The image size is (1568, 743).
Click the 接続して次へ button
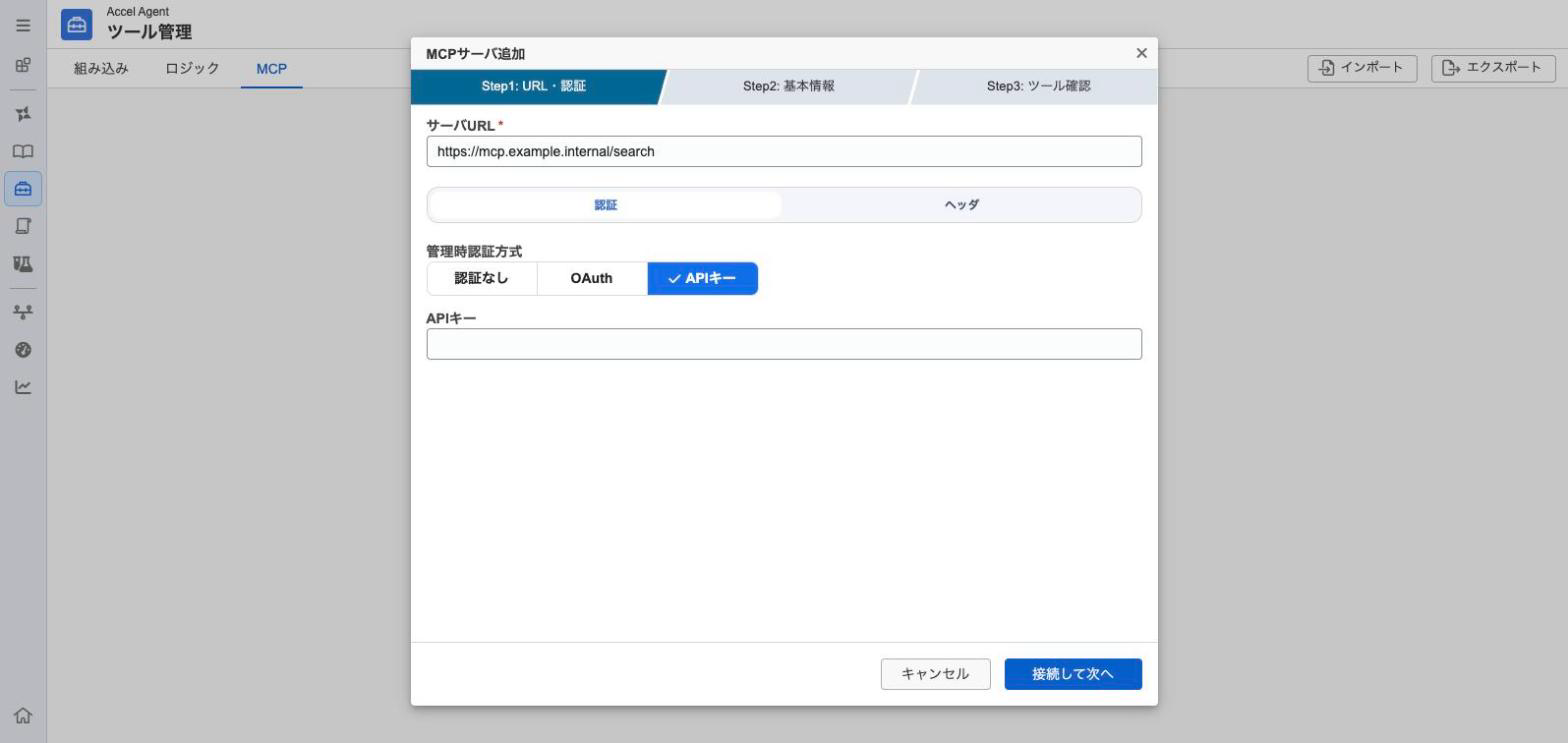click(x=1073, y=674)
